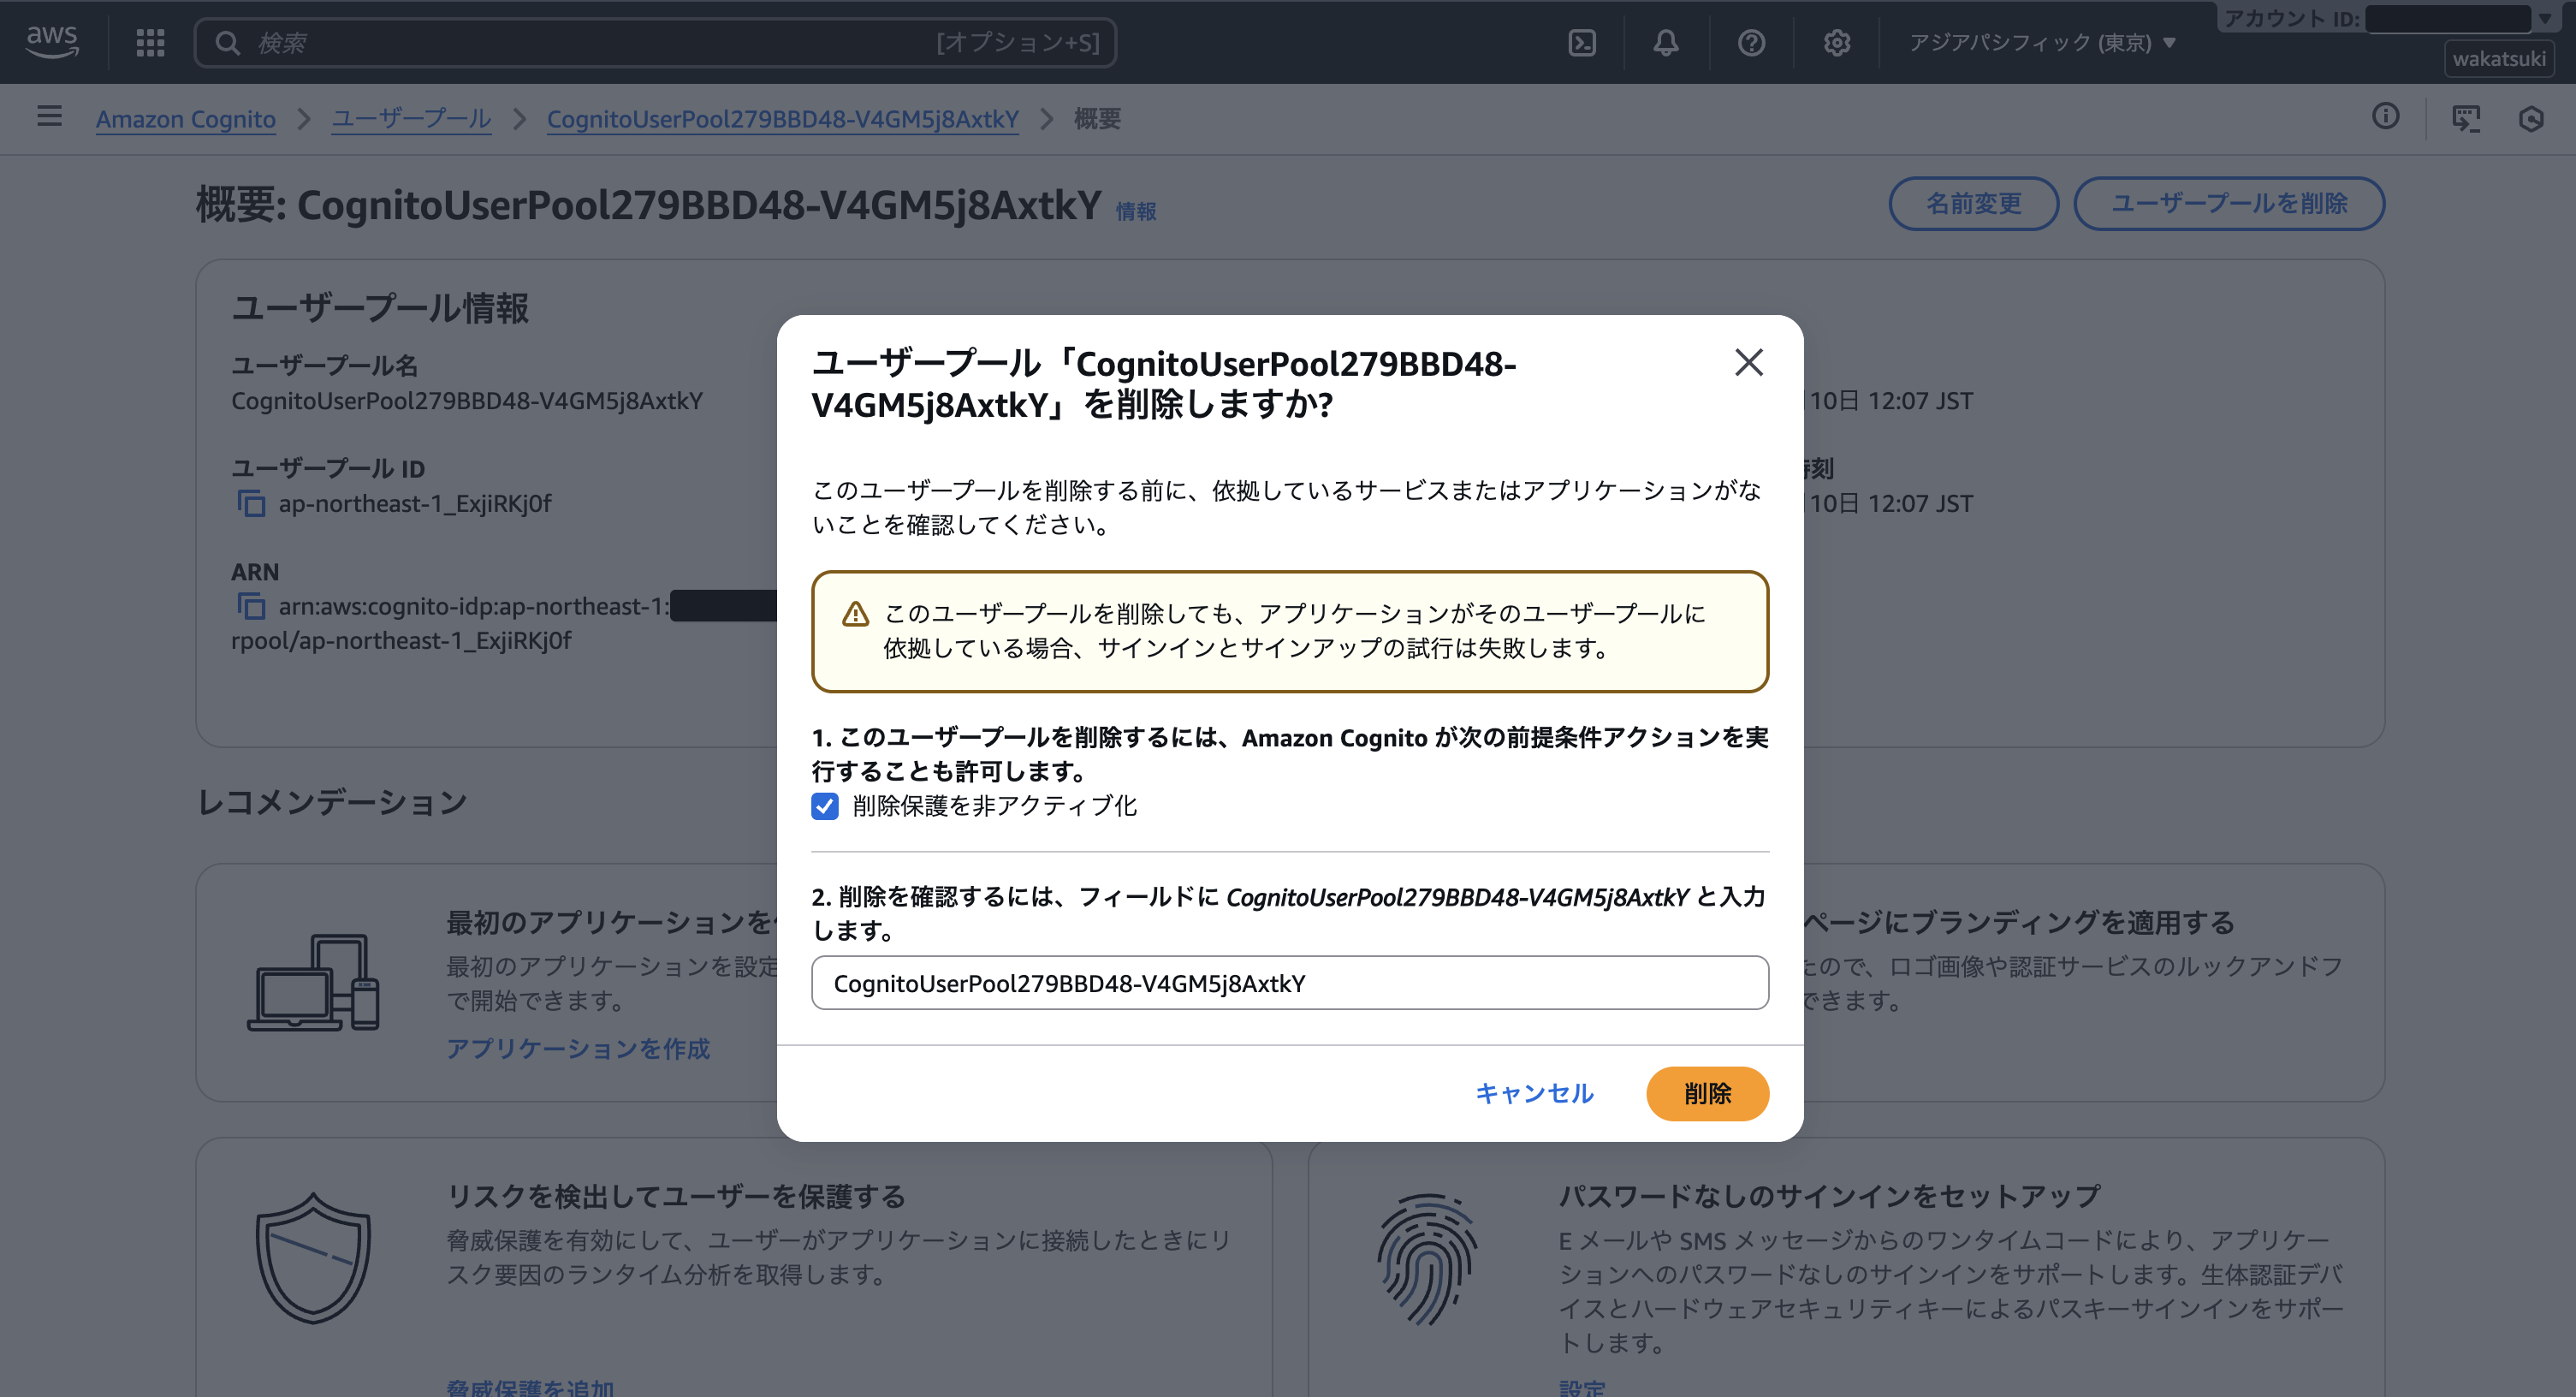Open the info panel icon
The image size is (2576, 1397).
[x=2385, y=117]
